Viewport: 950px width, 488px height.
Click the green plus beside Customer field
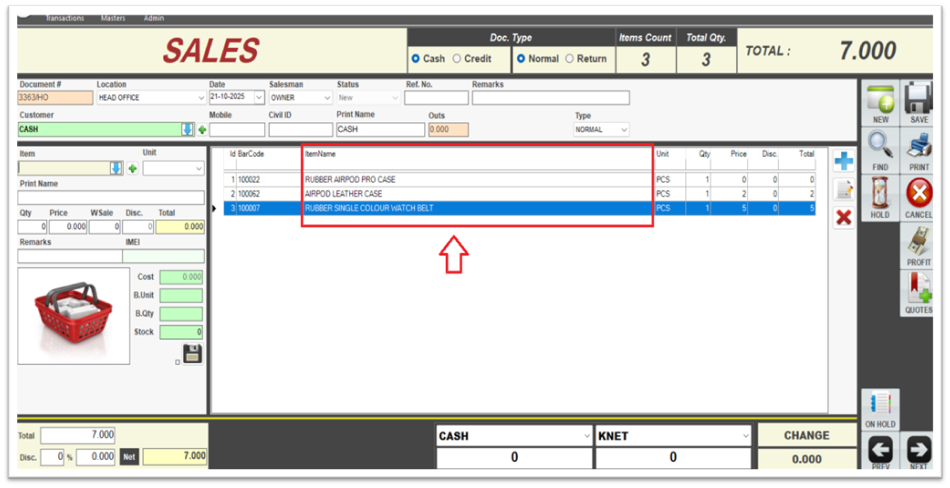[x=202, y=130]
